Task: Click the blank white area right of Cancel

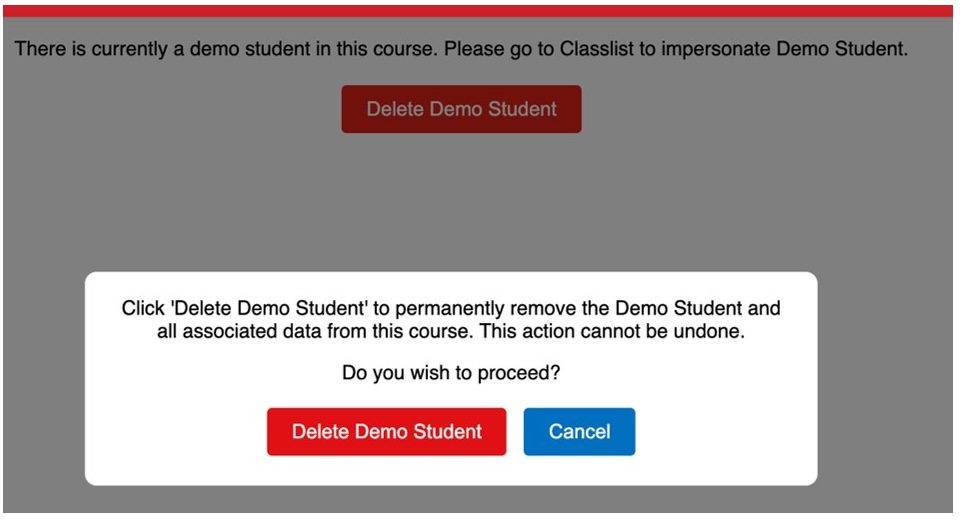Action: [725, 432]
